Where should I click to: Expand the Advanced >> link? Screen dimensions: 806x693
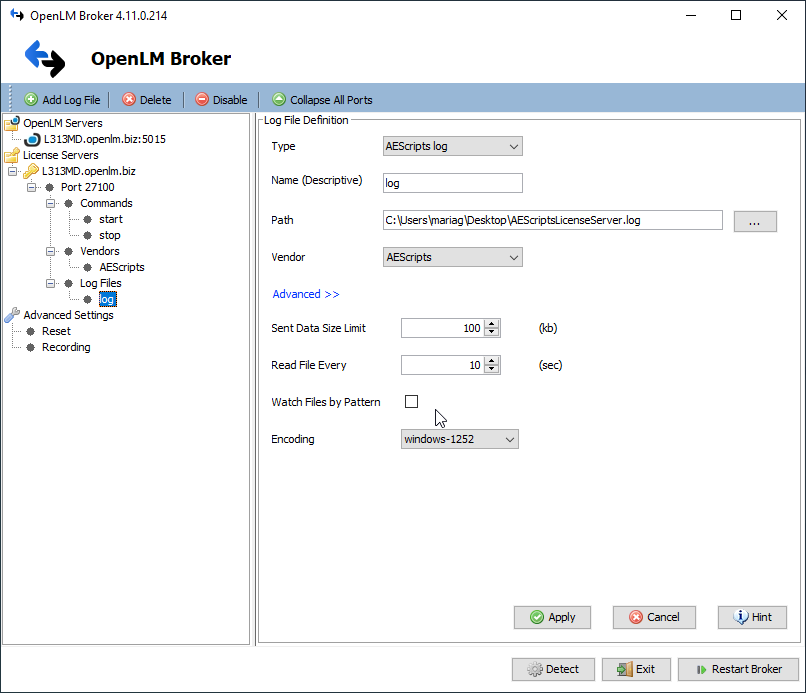[x=306, y=294]
